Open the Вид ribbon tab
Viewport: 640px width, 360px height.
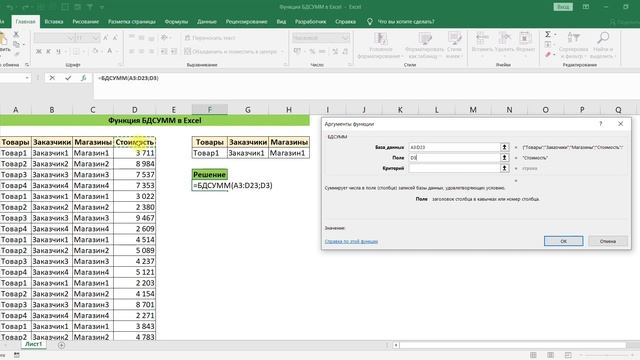pos(281,22)
